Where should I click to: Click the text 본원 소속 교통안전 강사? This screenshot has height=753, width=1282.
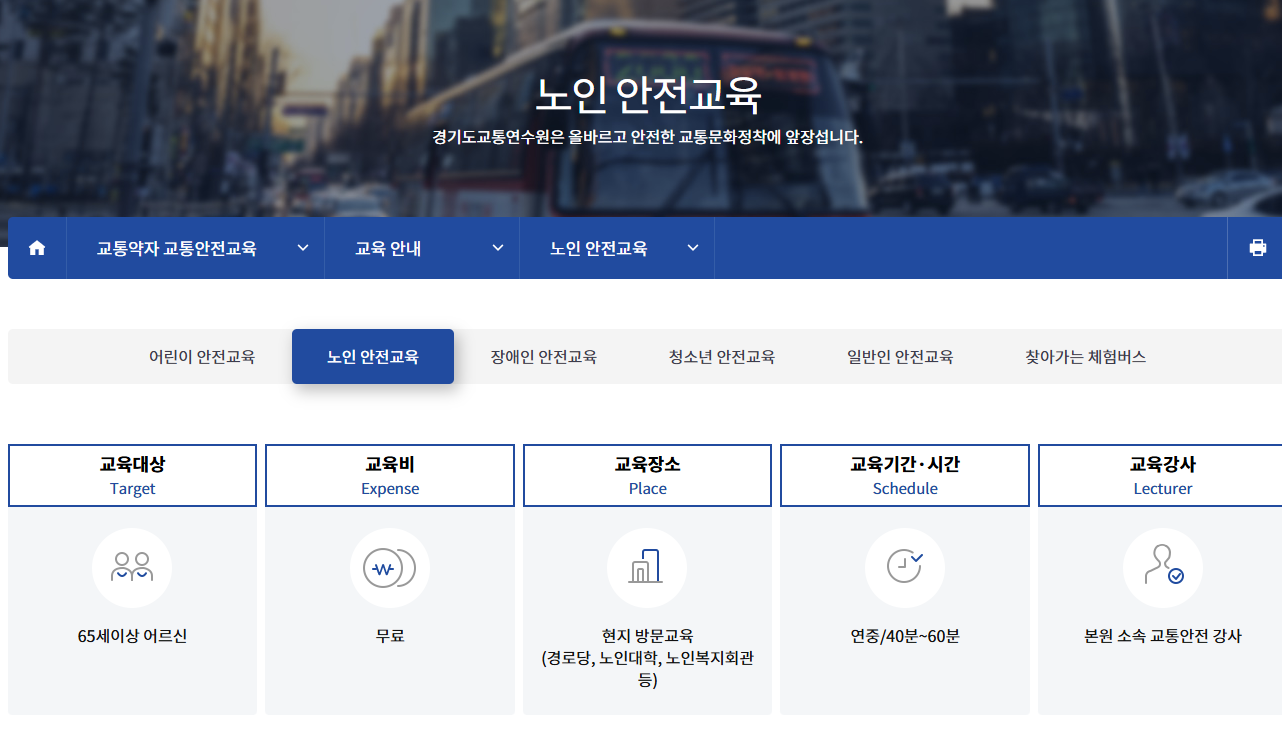[x=1163, y=636]
